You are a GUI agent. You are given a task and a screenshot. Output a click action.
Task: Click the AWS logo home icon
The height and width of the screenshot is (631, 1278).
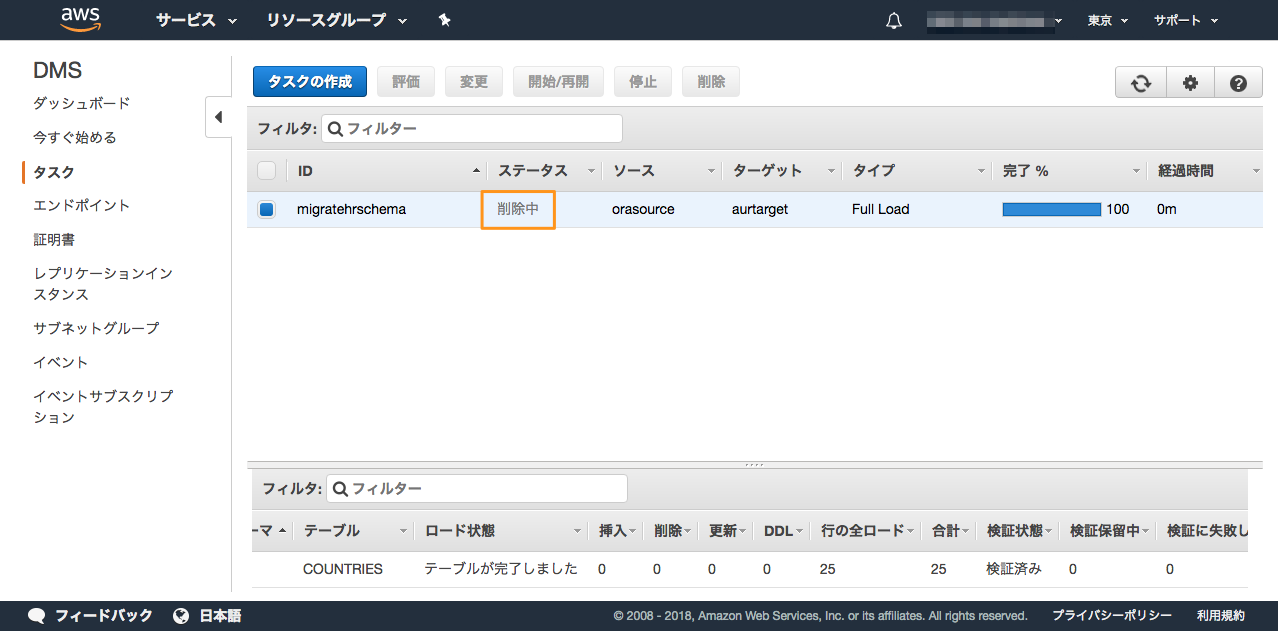click(80, 20)
